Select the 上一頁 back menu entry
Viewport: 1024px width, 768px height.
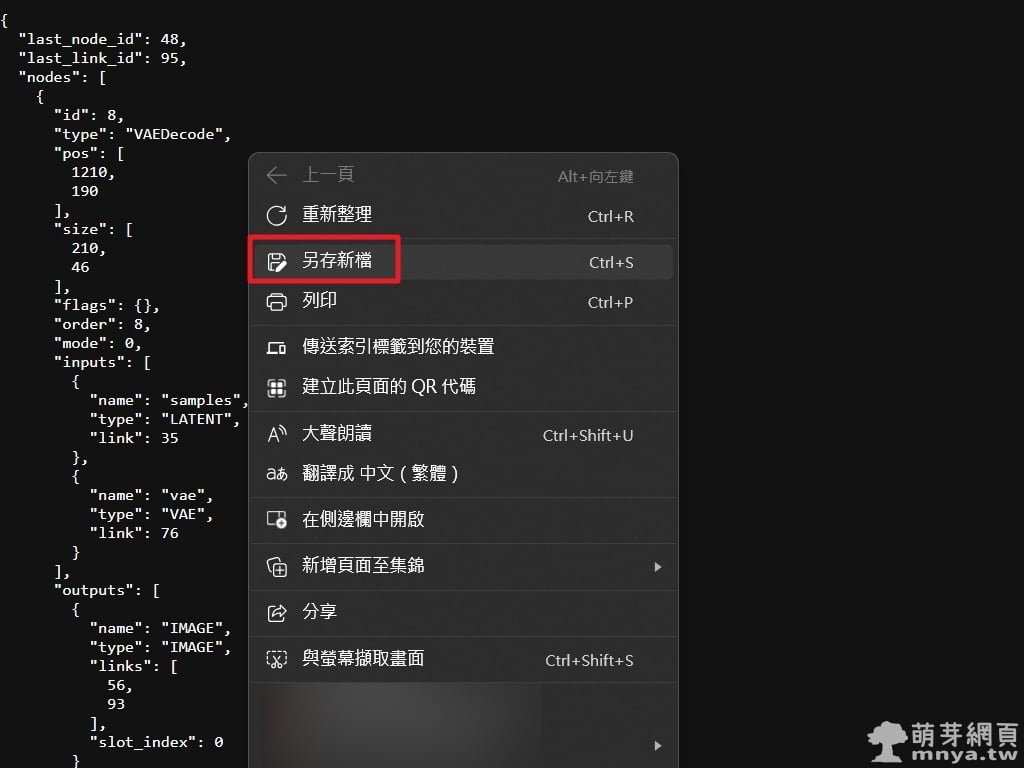point(328,175)
